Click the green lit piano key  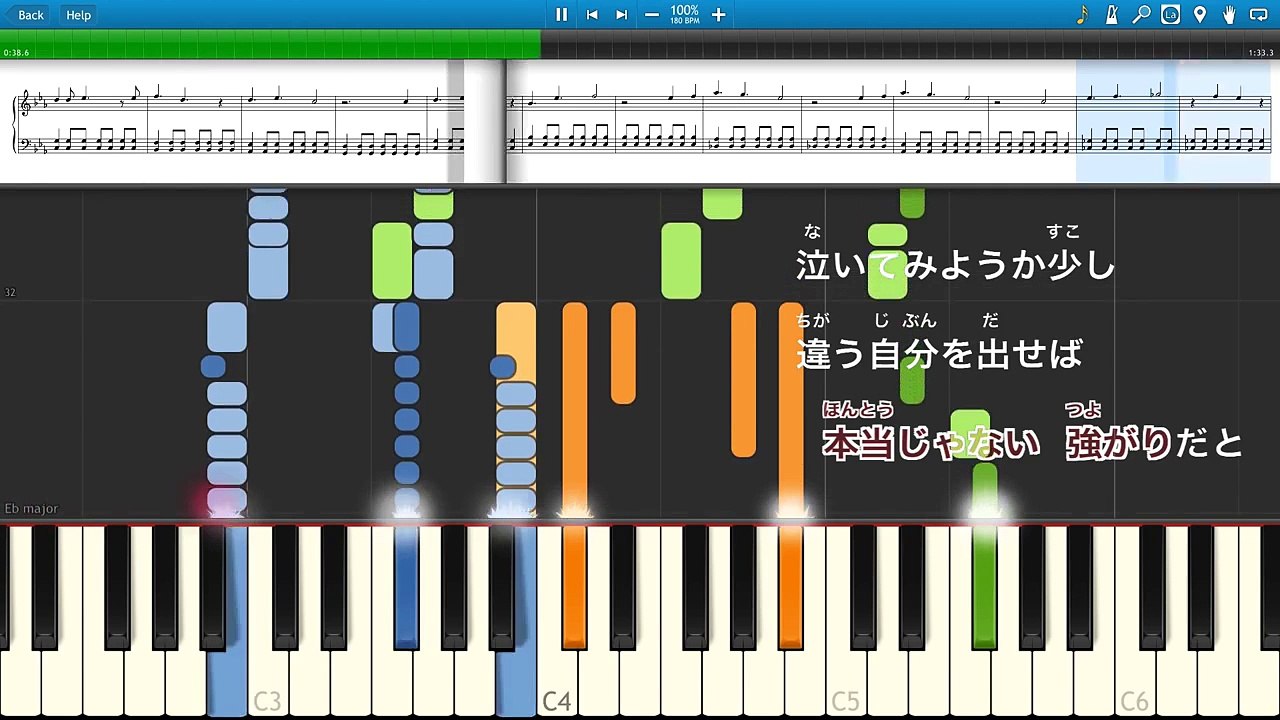click(984, 588)
